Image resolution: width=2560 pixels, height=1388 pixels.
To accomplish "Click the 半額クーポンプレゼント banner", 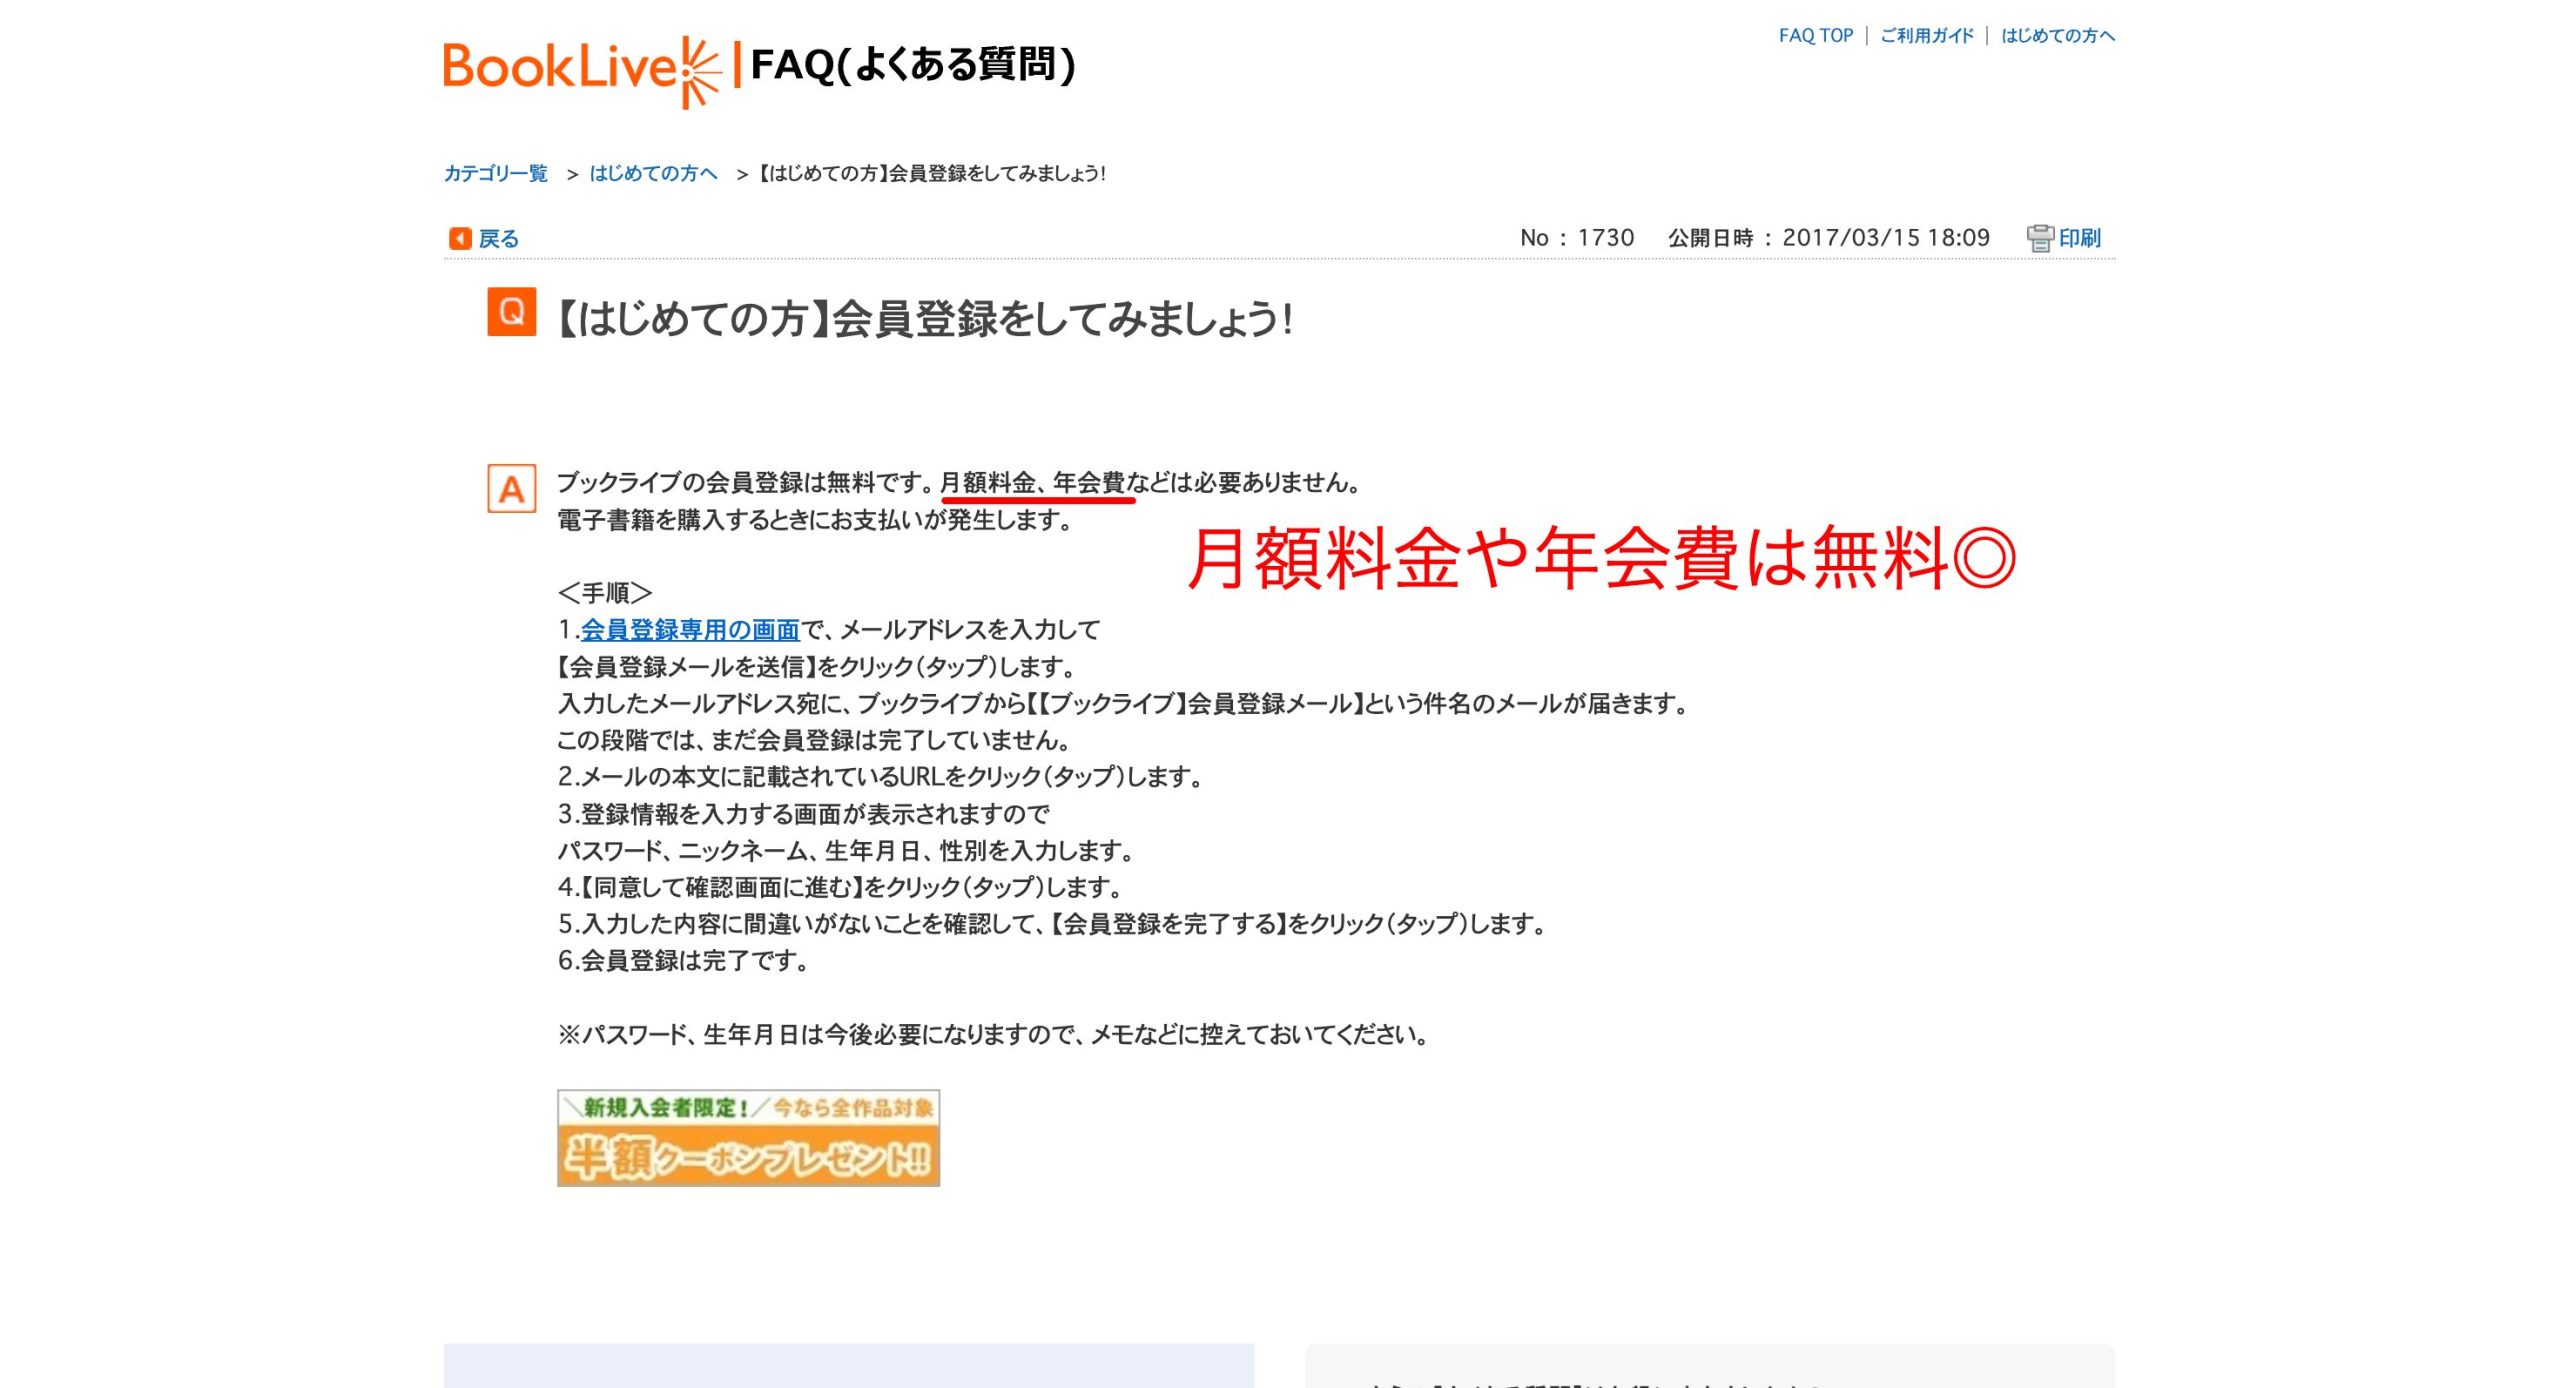I will (x=748, y=1138).
